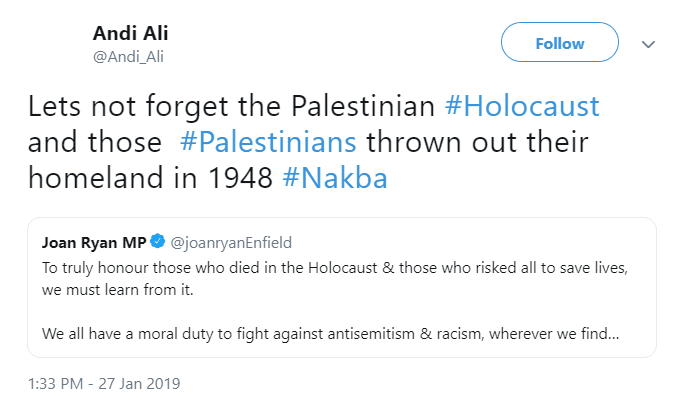The image size is (679, 405).
Task: Click the blue verified badge icon
Action: tap(158, 241)
